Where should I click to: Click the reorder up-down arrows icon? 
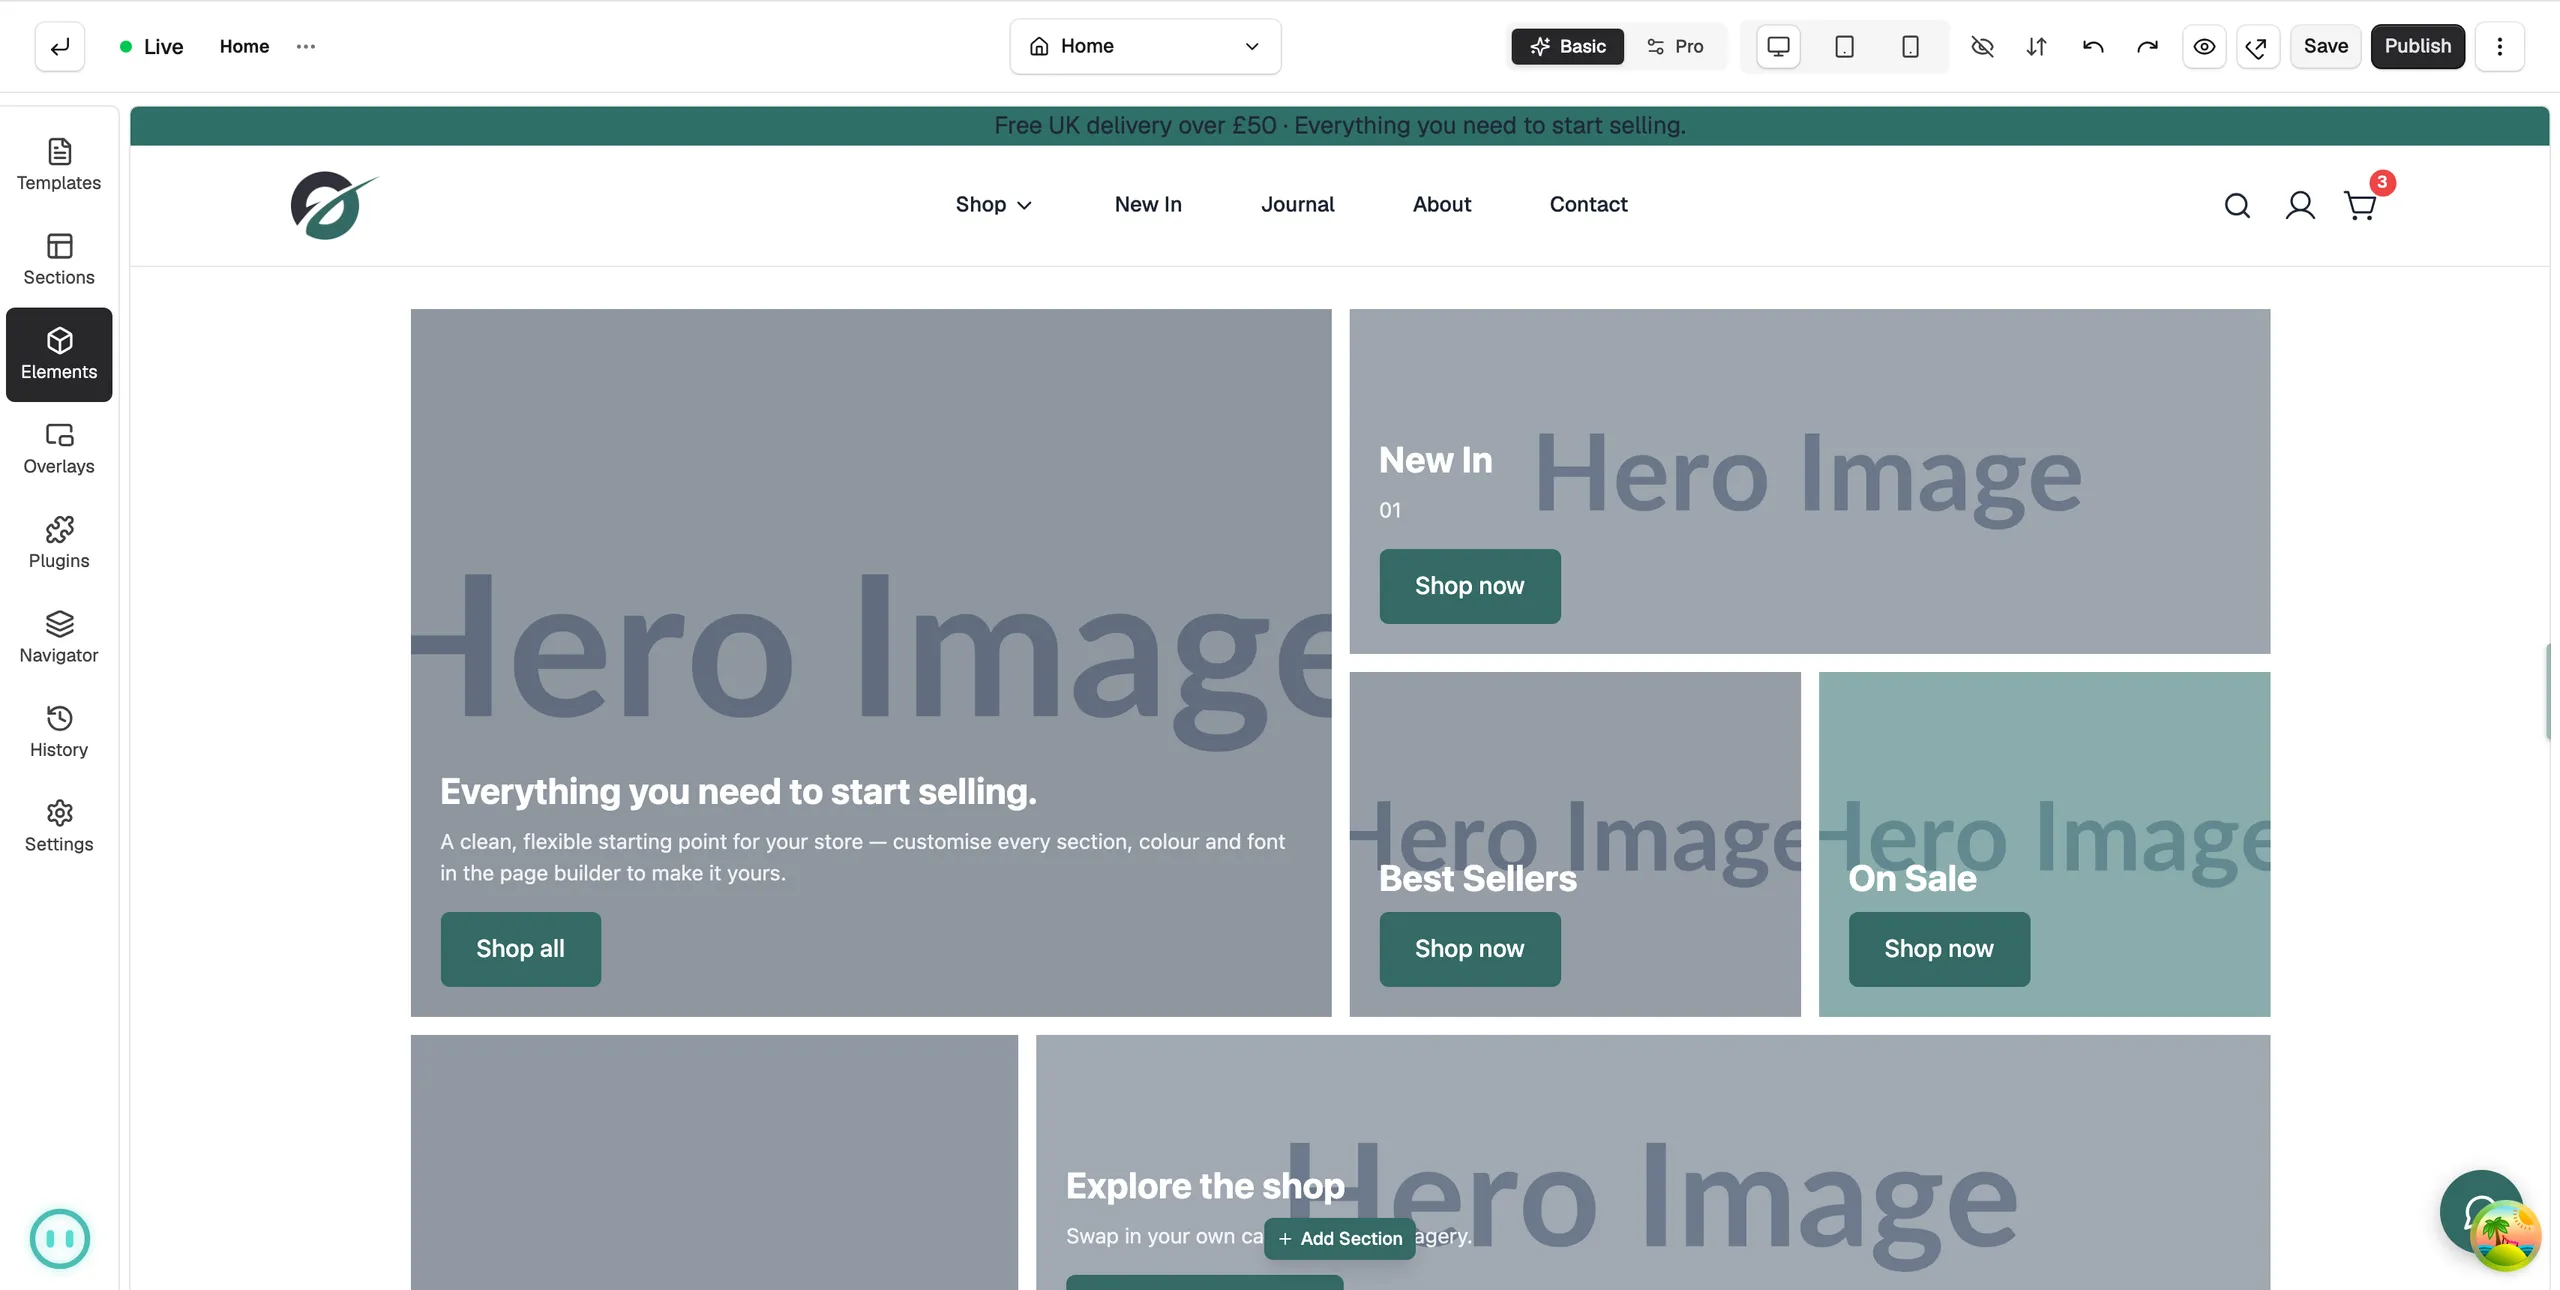pos(2037,46)
